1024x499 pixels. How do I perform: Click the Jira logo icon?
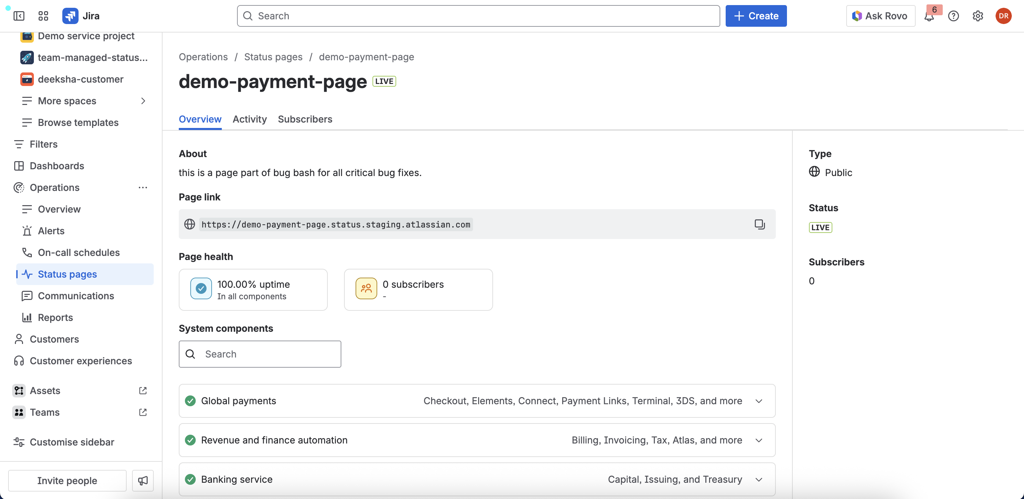[x=70, y=16]
